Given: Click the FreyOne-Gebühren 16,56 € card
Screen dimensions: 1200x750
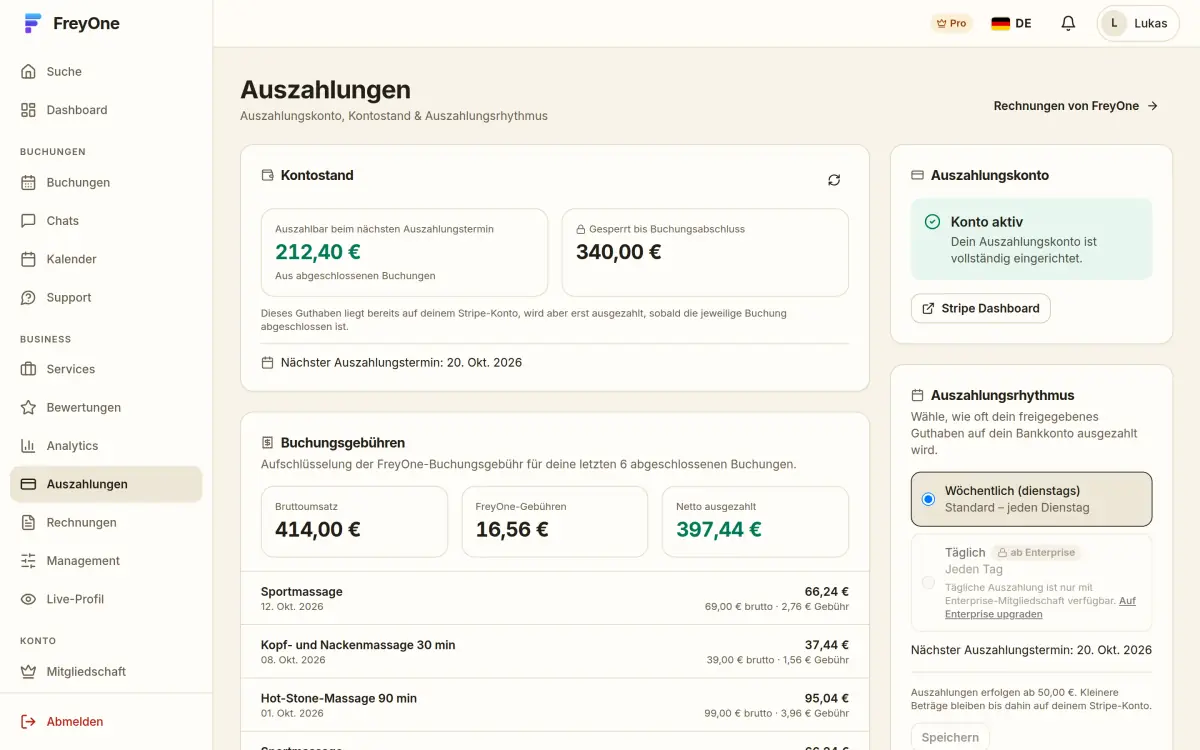Looking at the screenshot, I should [555, 522].
